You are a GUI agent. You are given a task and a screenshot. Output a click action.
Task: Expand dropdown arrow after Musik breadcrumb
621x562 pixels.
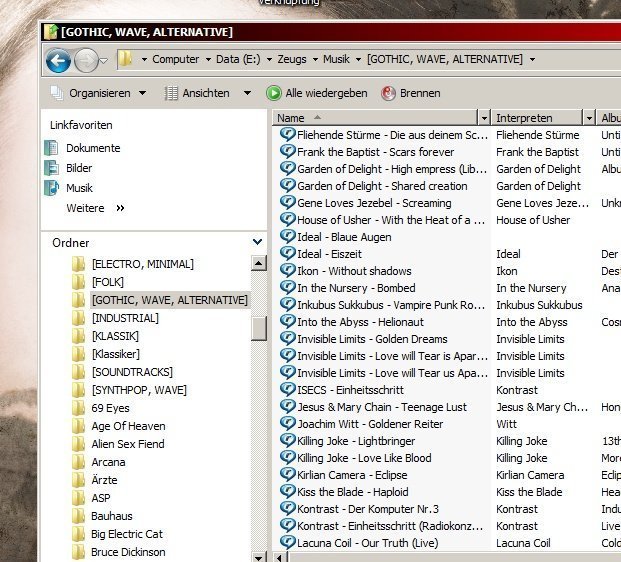(358, 59)
